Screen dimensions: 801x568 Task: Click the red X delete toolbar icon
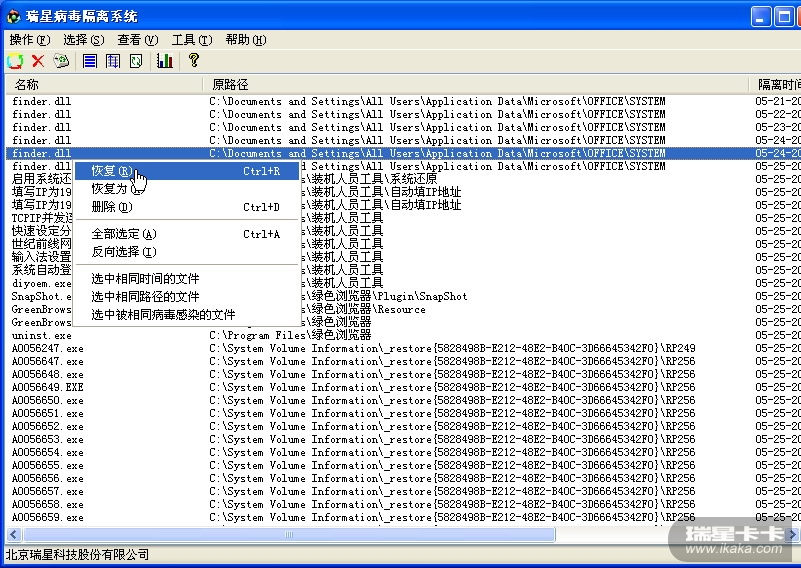pyautogui.click(x=38, y=61)
